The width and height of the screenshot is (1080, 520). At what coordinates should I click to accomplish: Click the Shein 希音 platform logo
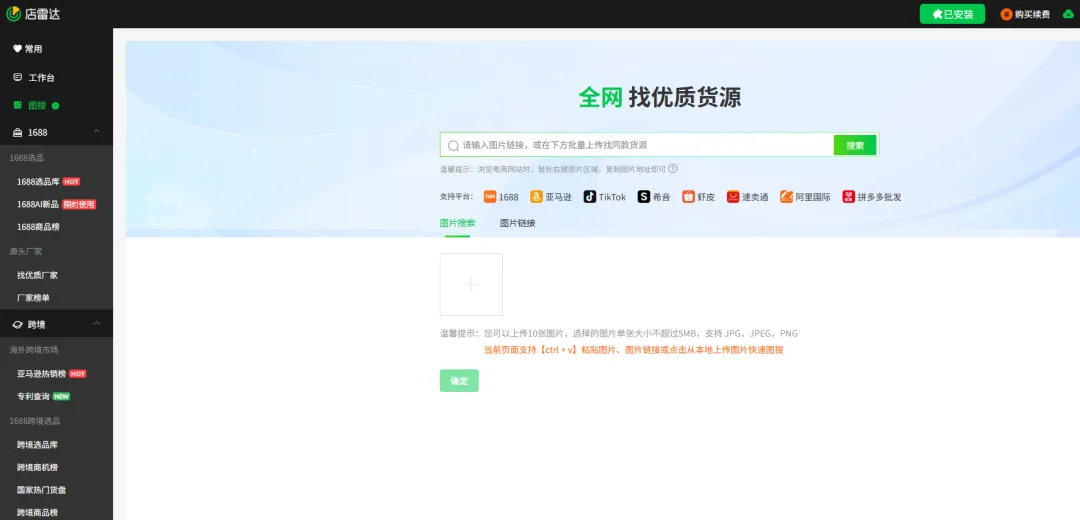(643, 197)
